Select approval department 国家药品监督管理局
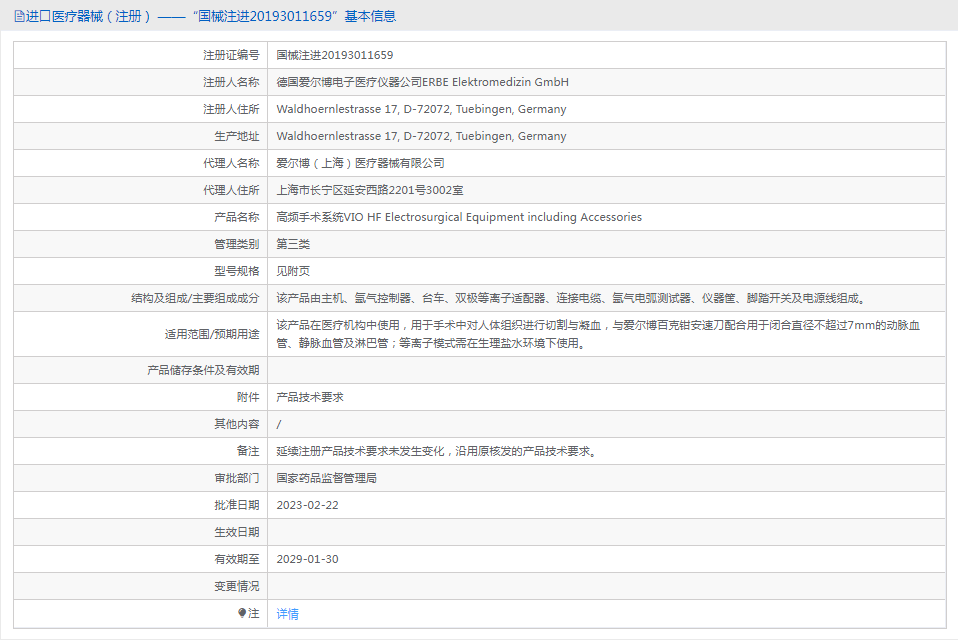The height and width of the screenshot is (640, 958). tap(326, 478)
